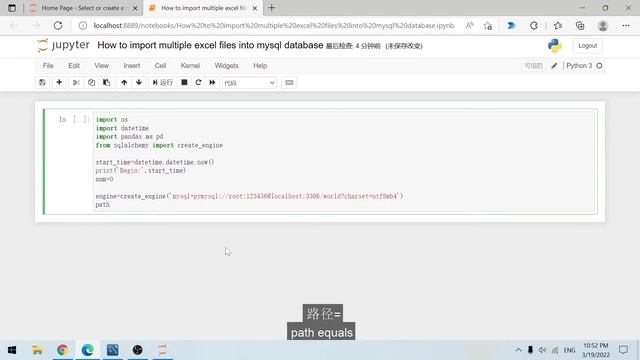View site information icon in address bar
Viewport: 640px width, 360px height.
pyautogui.click(x=83, y=25)
